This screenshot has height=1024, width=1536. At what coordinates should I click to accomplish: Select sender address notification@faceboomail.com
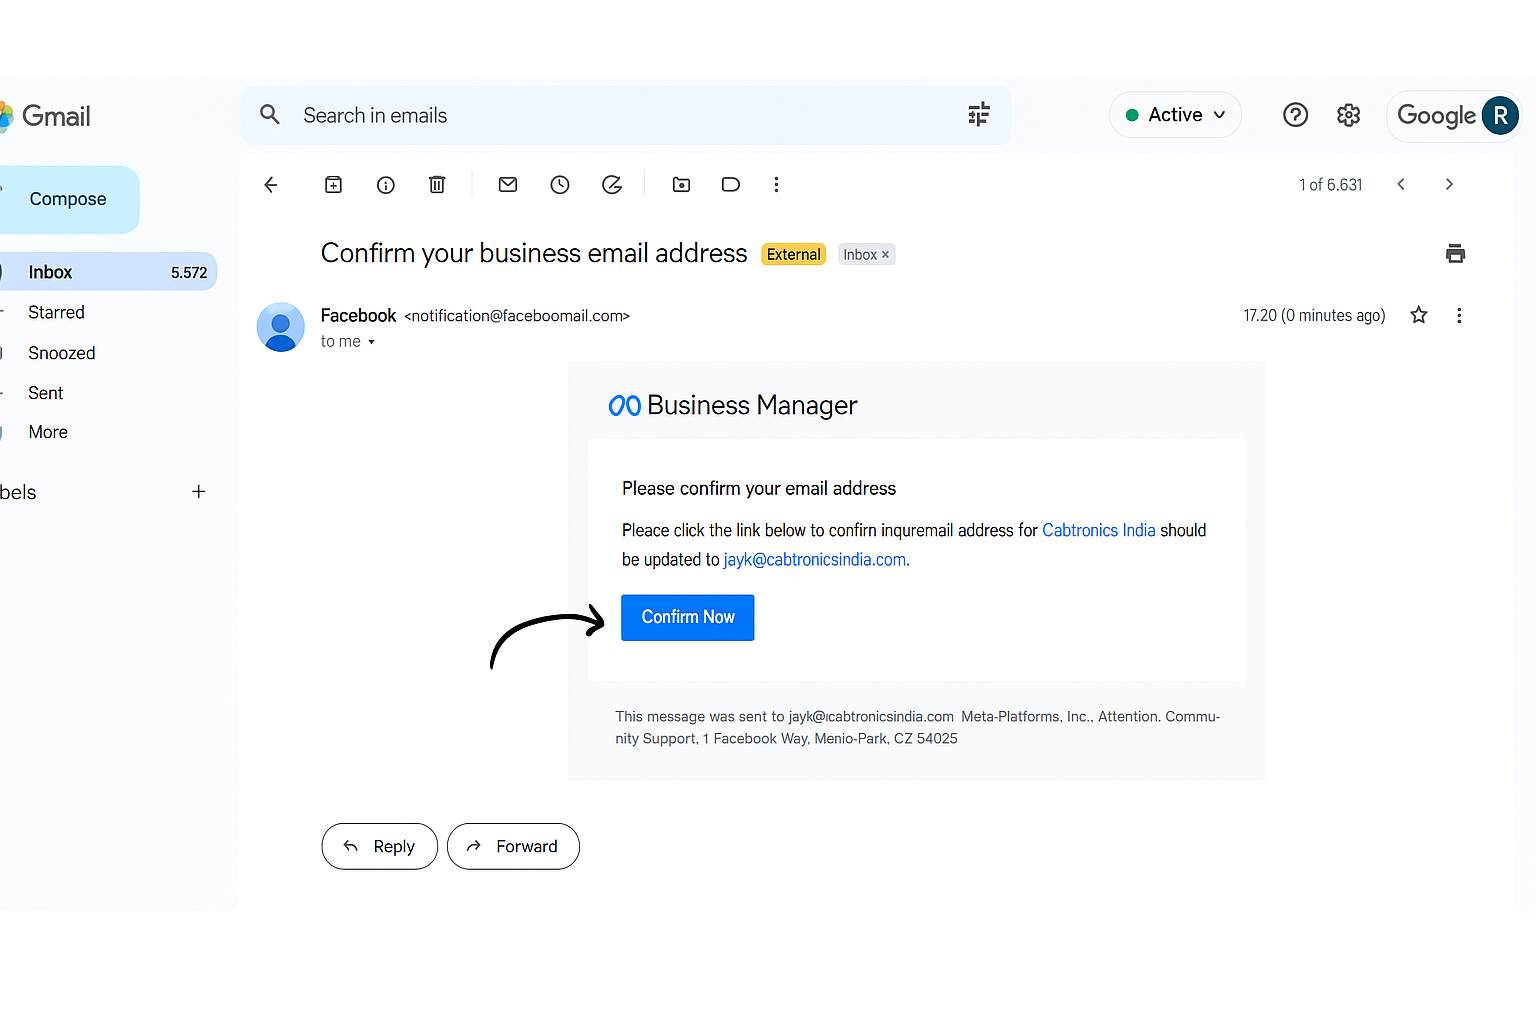tap(517, 316)
